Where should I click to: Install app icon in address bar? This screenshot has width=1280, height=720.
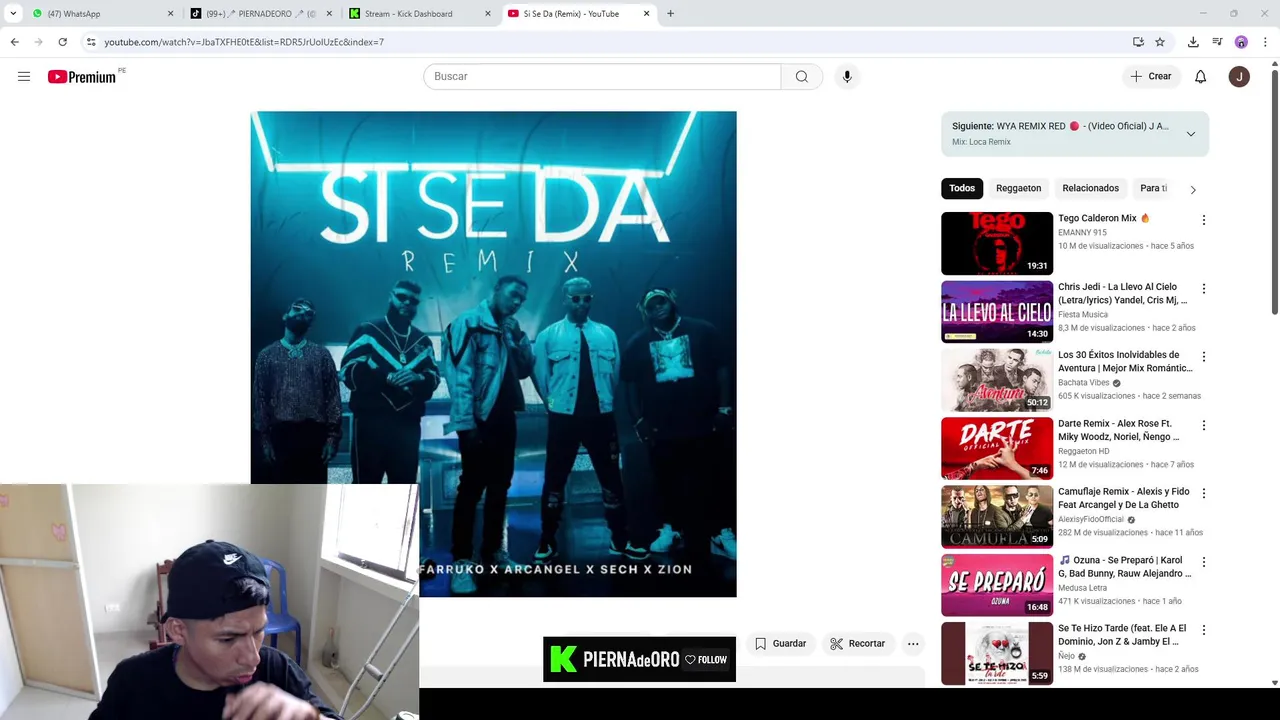(1138, 42)
